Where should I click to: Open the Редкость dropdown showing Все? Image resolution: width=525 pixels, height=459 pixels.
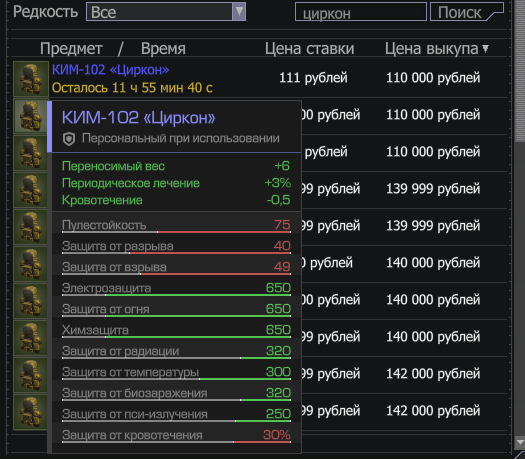[x=166, y=12]
